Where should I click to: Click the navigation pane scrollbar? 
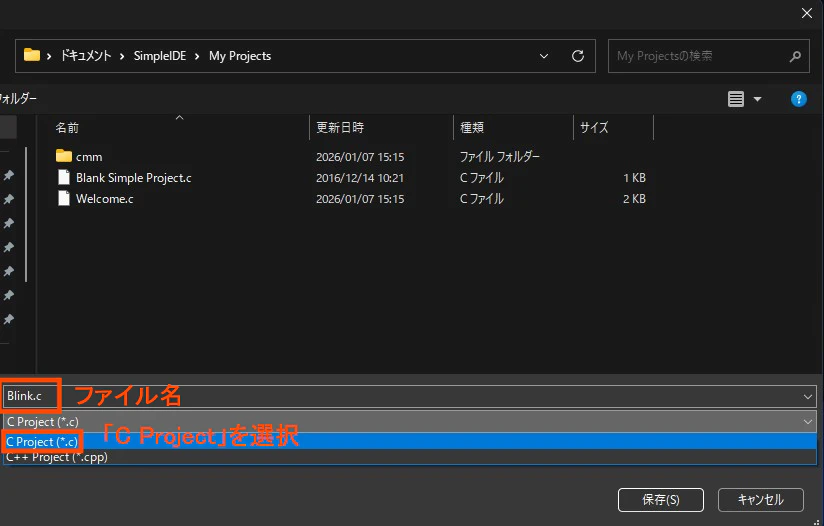click(x=26, y=214)
